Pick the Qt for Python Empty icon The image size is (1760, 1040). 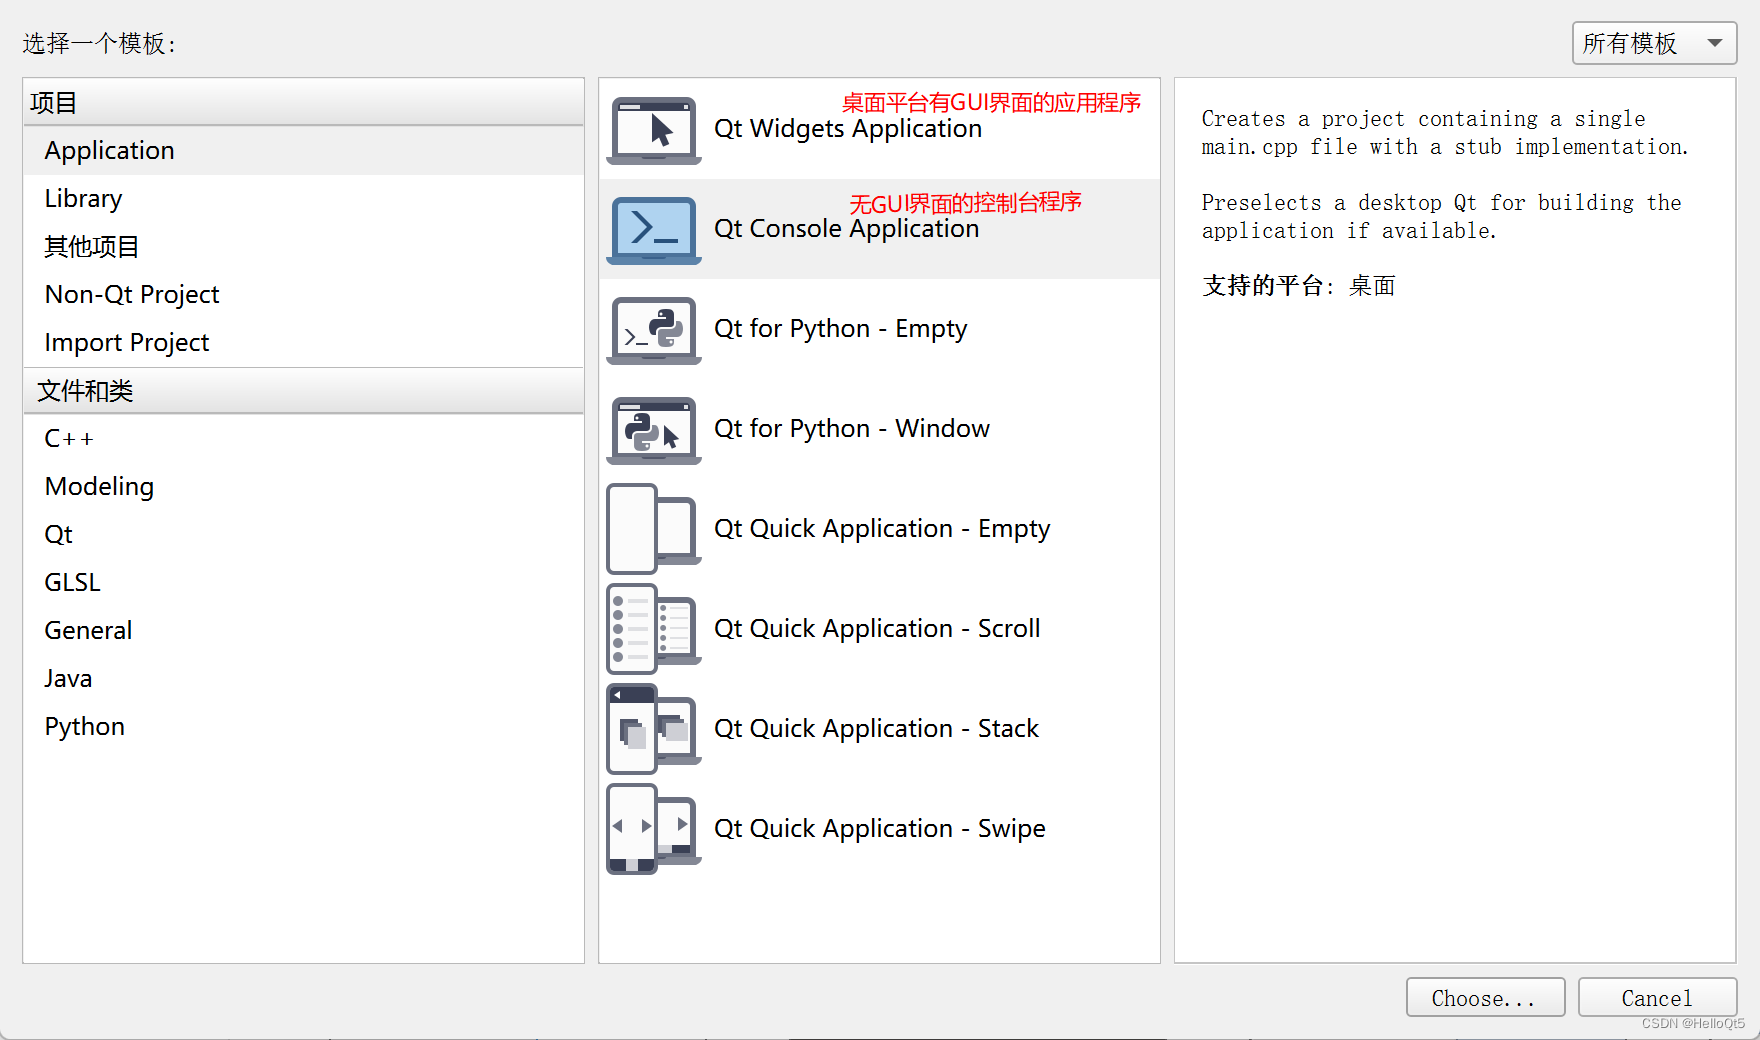[x=654, y=330]
